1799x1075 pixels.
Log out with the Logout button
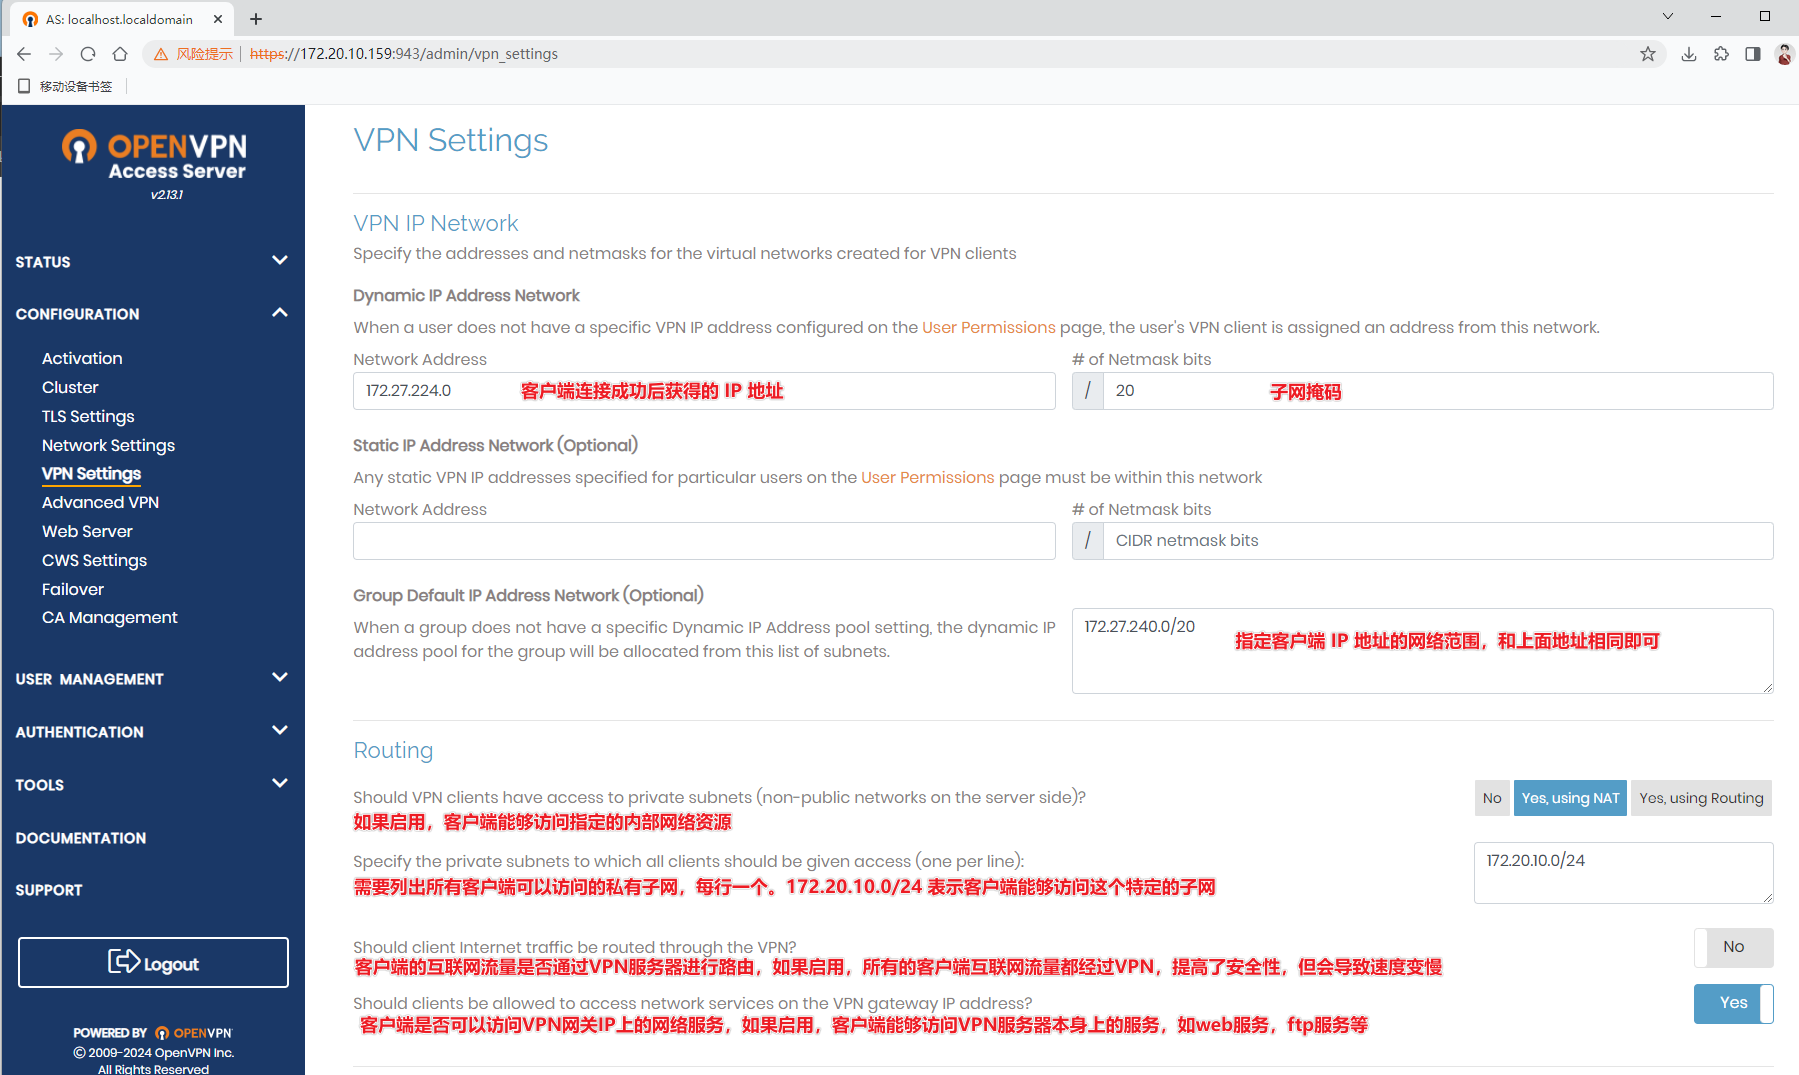click(x=153, y=962)
